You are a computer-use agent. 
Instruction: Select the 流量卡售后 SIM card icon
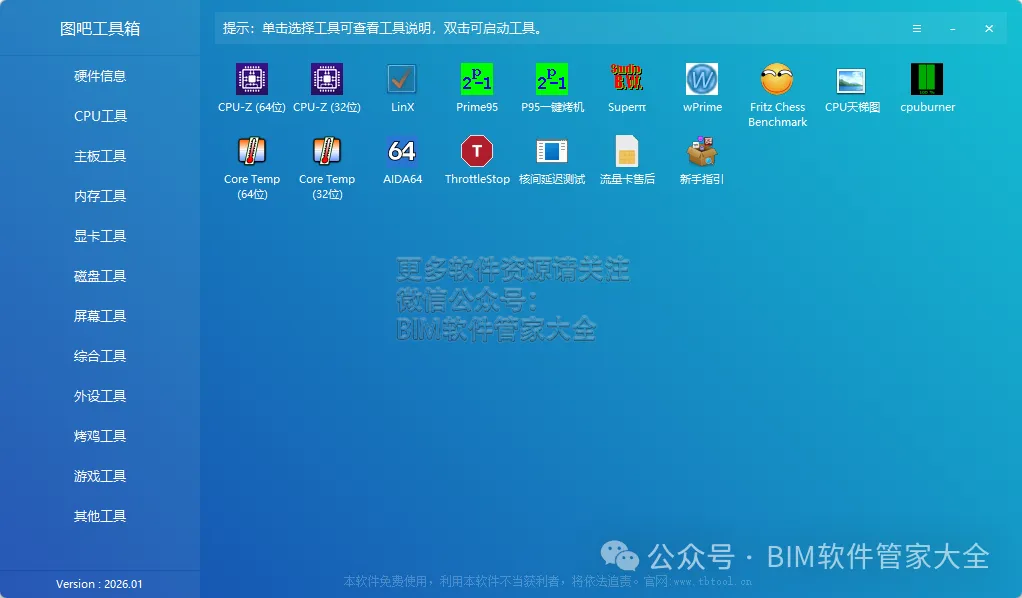coord(626,151)
